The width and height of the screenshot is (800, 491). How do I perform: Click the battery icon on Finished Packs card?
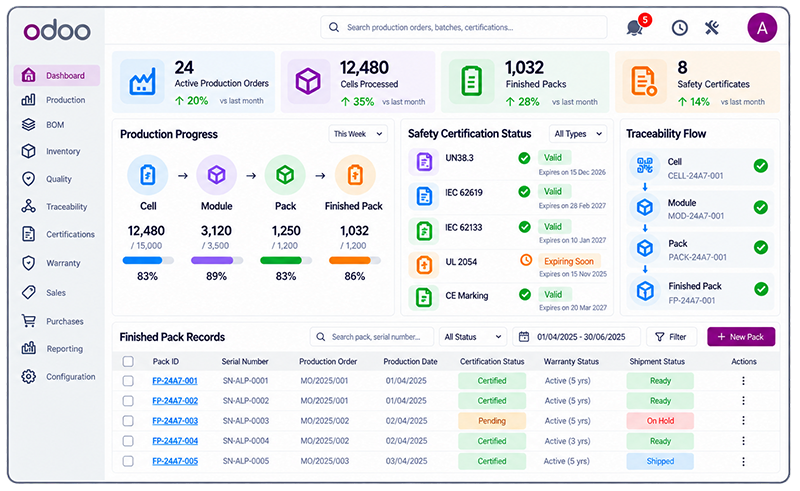click(471, 82)
